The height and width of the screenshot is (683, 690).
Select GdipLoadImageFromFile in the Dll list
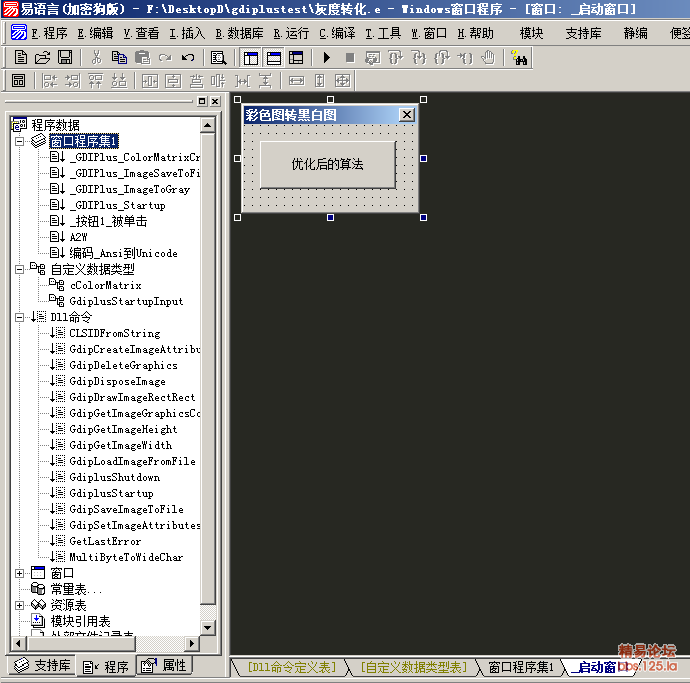coord(132,461)
